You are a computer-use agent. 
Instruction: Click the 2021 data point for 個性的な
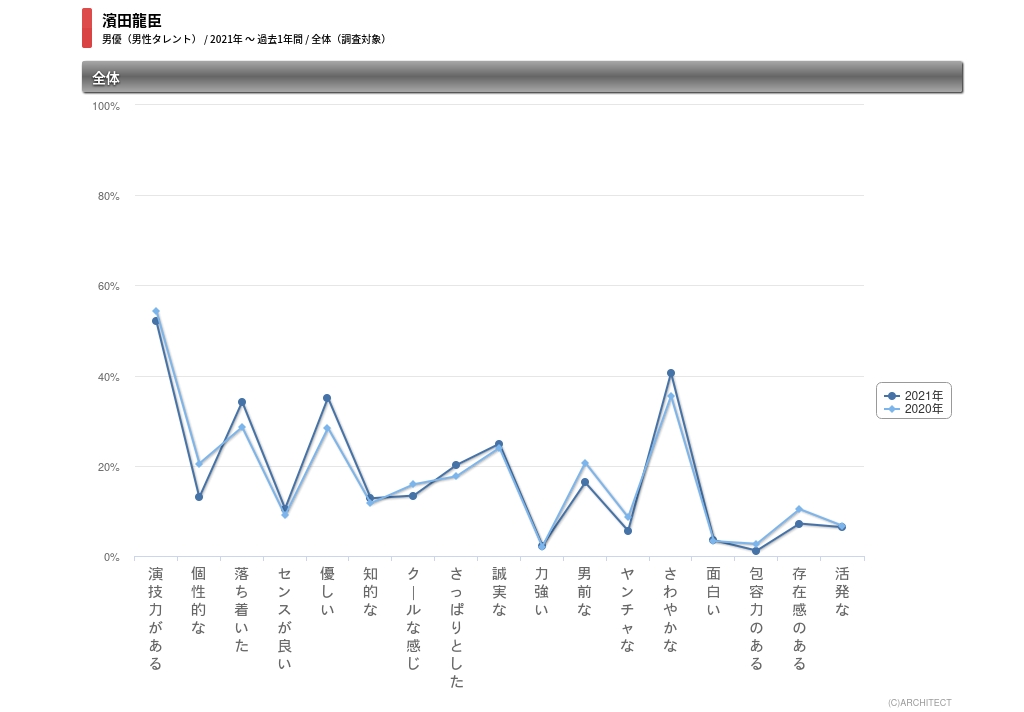click(199, 497)
